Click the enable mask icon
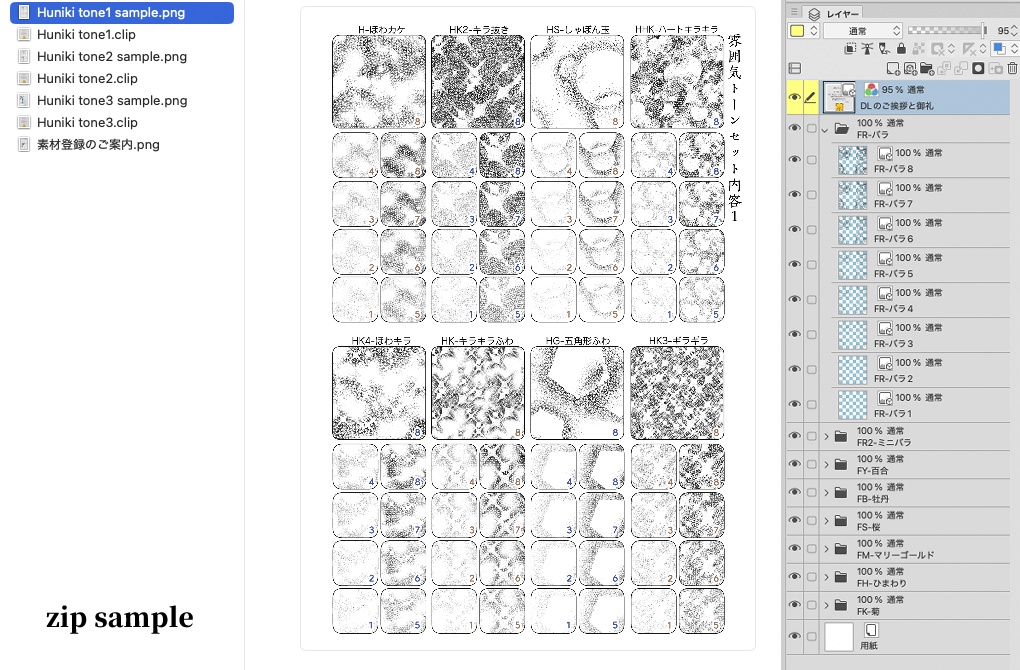 pos(938,49)
